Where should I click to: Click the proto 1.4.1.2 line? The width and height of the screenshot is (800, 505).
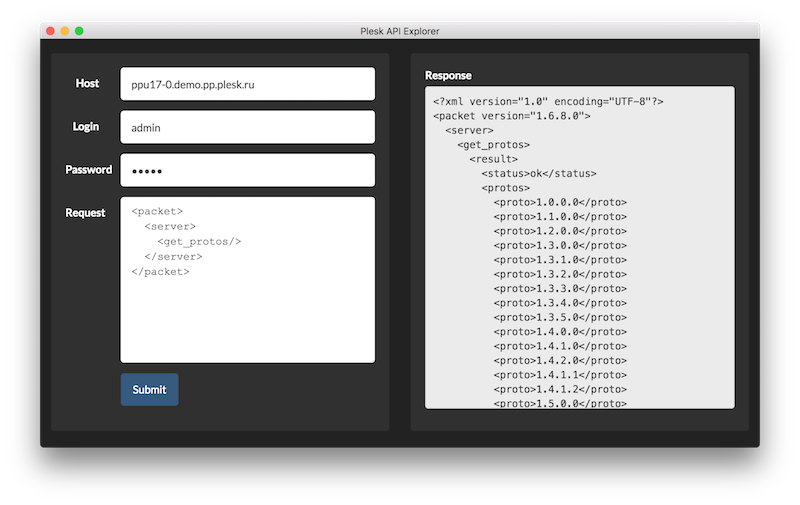[560, 389]
